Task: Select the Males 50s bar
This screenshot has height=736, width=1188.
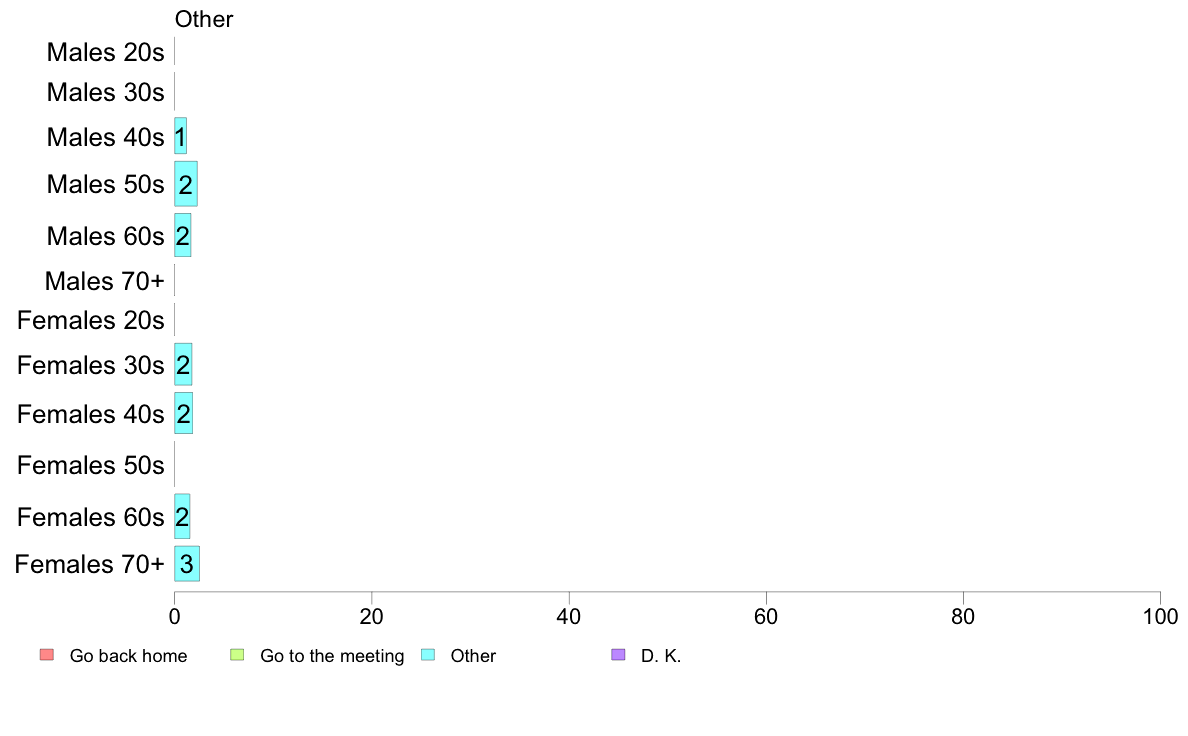Action: click(x=186, y=183)
